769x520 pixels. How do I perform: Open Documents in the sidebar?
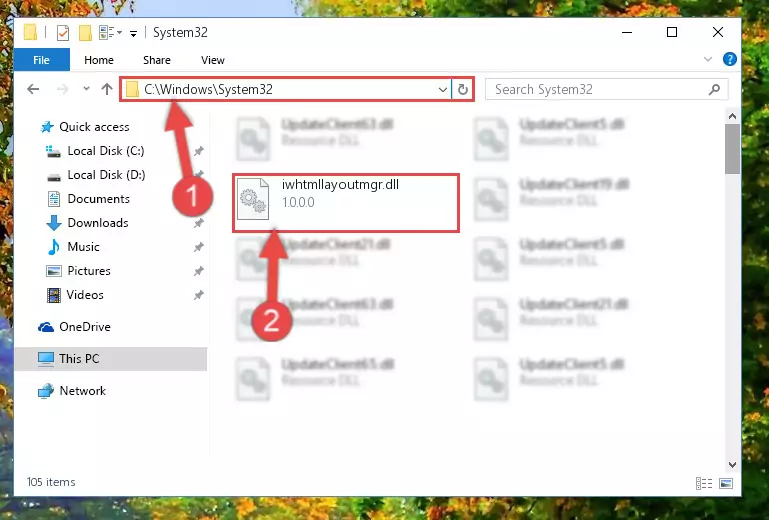(98, 199)
